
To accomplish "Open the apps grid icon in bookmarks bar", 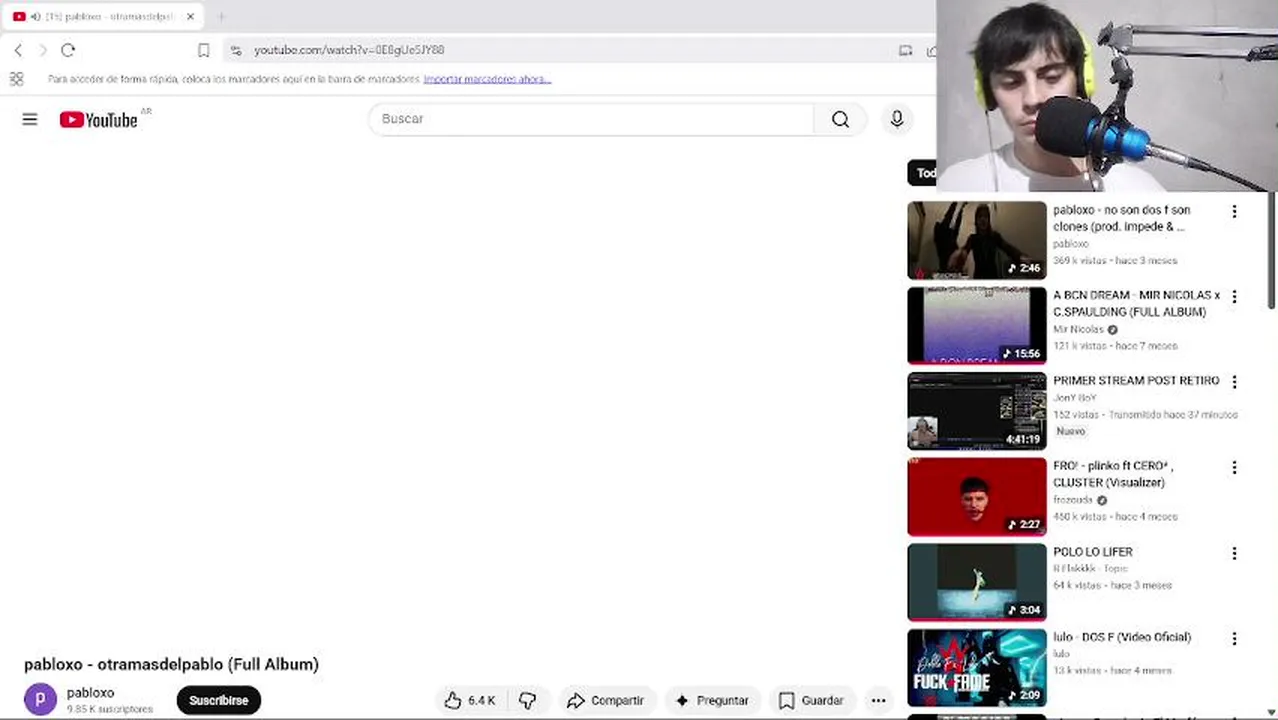I will pos(16,79).
